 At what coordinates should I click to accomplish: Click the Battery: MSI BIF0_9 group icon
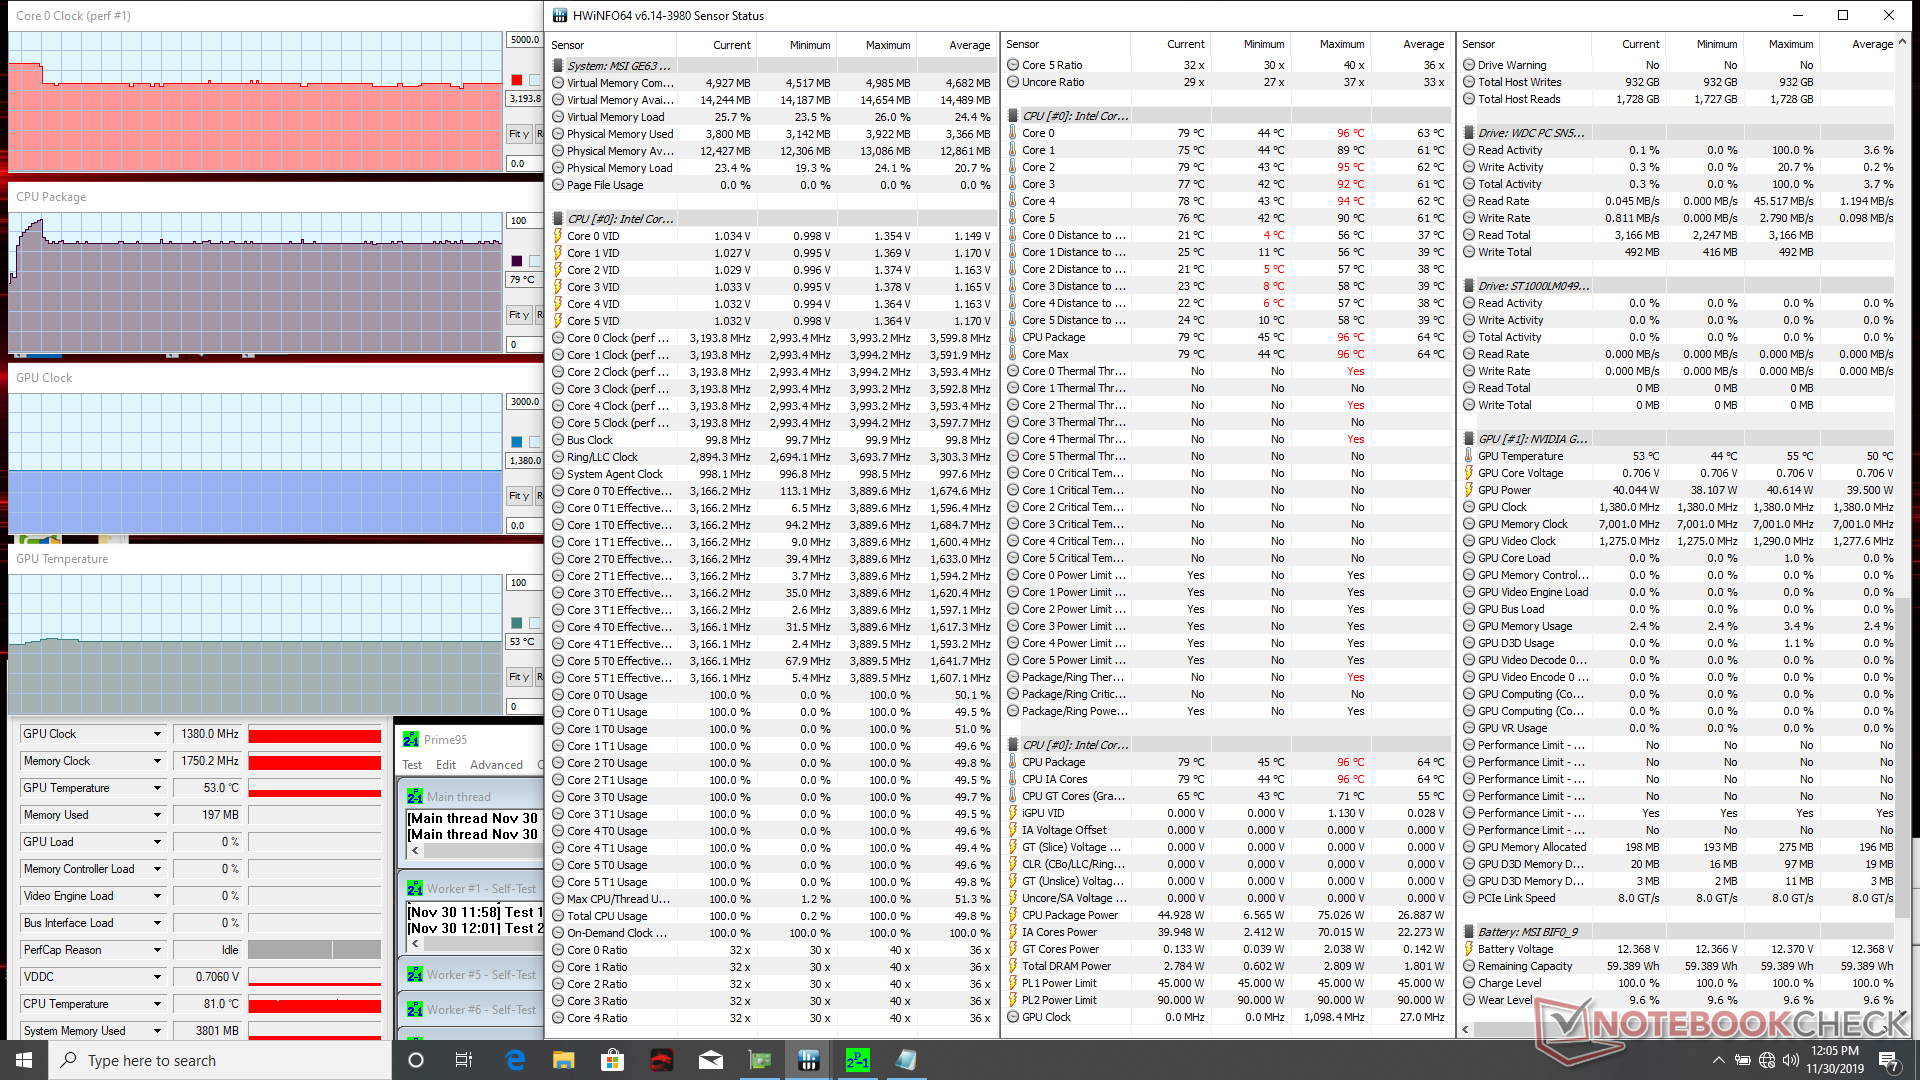click(x=1469, y=932)
